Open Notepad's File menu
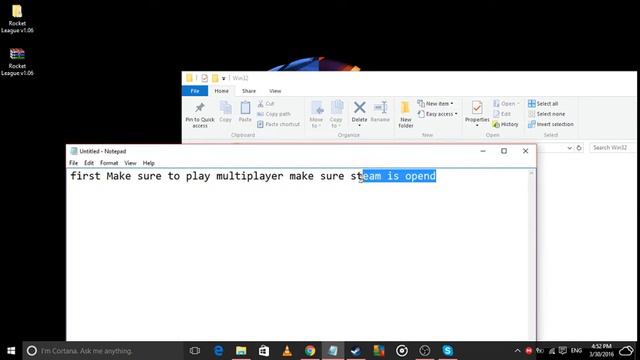640x360 pixels. [73, 163]
